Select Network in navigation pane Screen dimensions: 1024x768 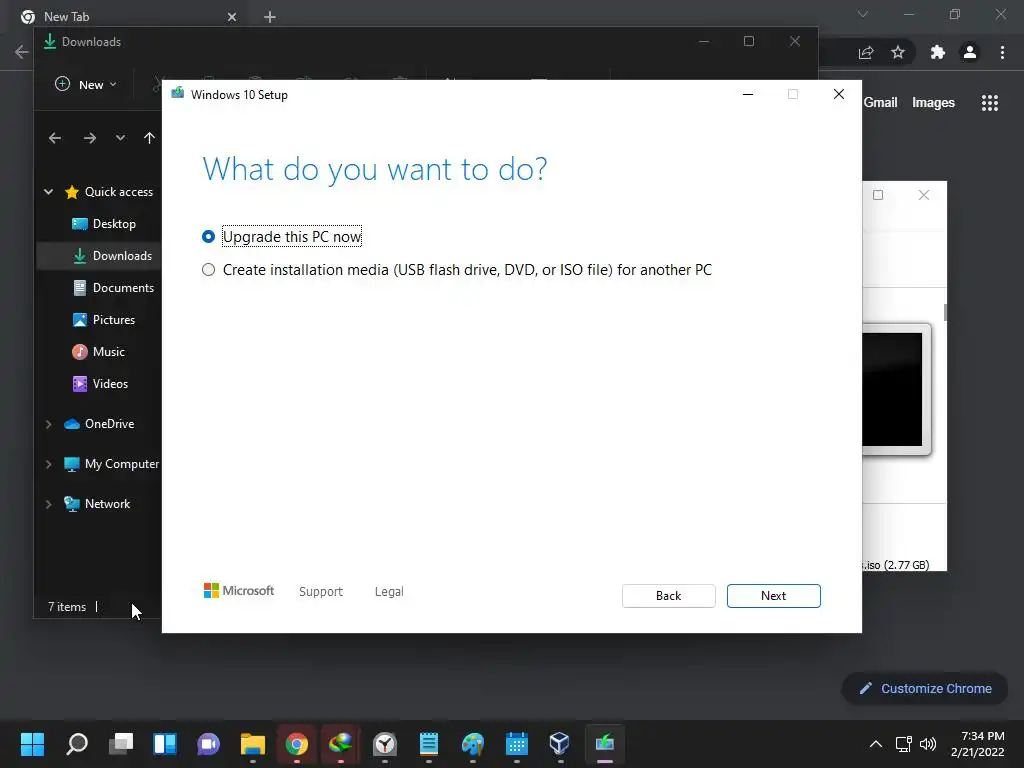pos(97,504)
